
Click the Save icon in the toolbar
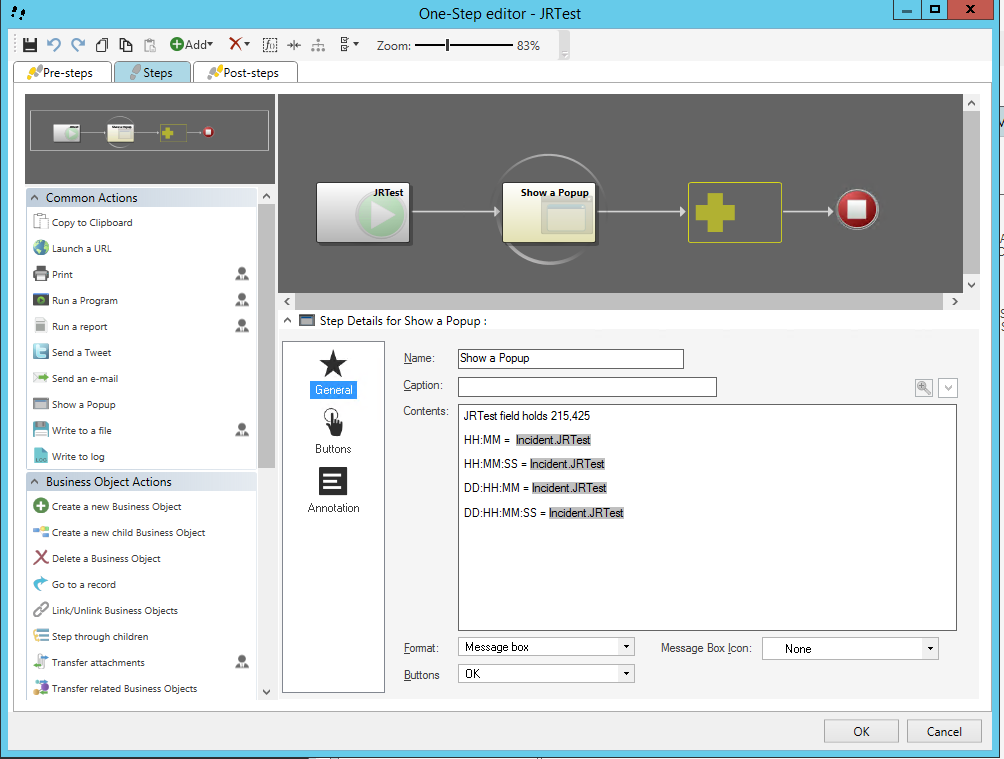[x=30, y=45]
